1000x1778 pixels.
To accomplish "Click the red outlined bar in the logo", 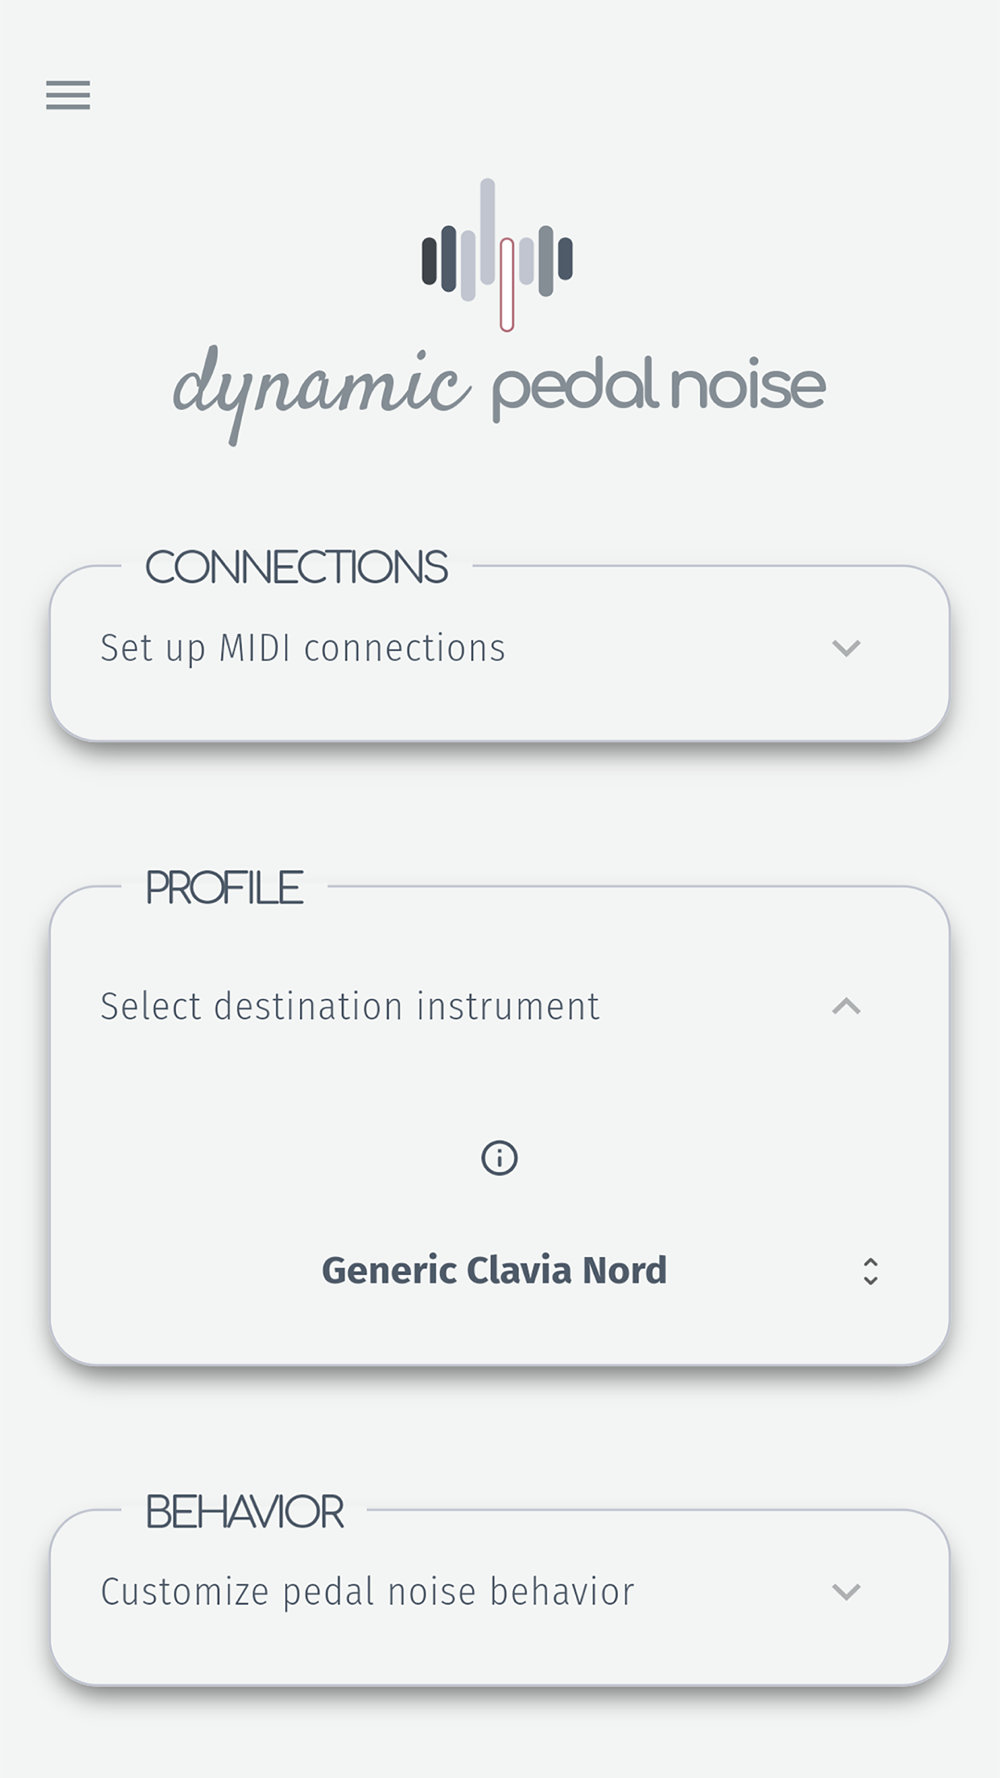I will (x=507, y=285).
